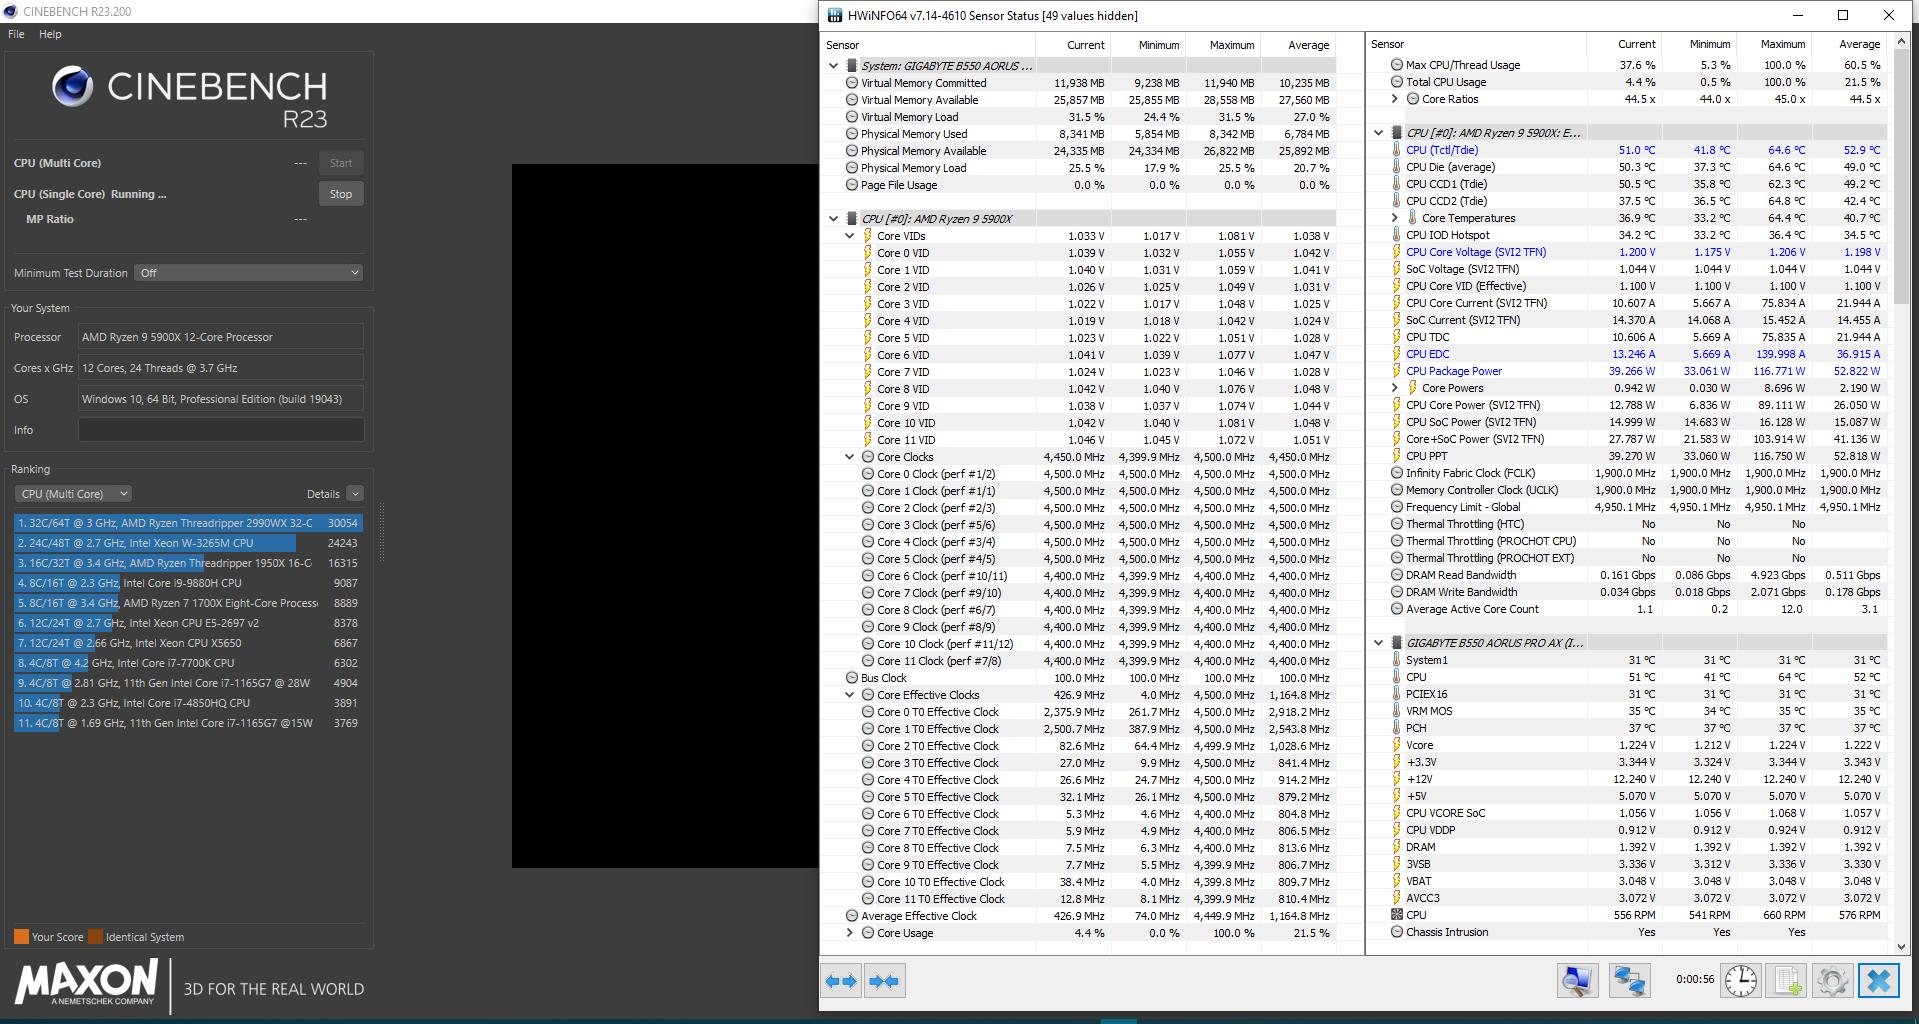
Task: Open the Help menu in Cinebench
Action: point(50,34)
